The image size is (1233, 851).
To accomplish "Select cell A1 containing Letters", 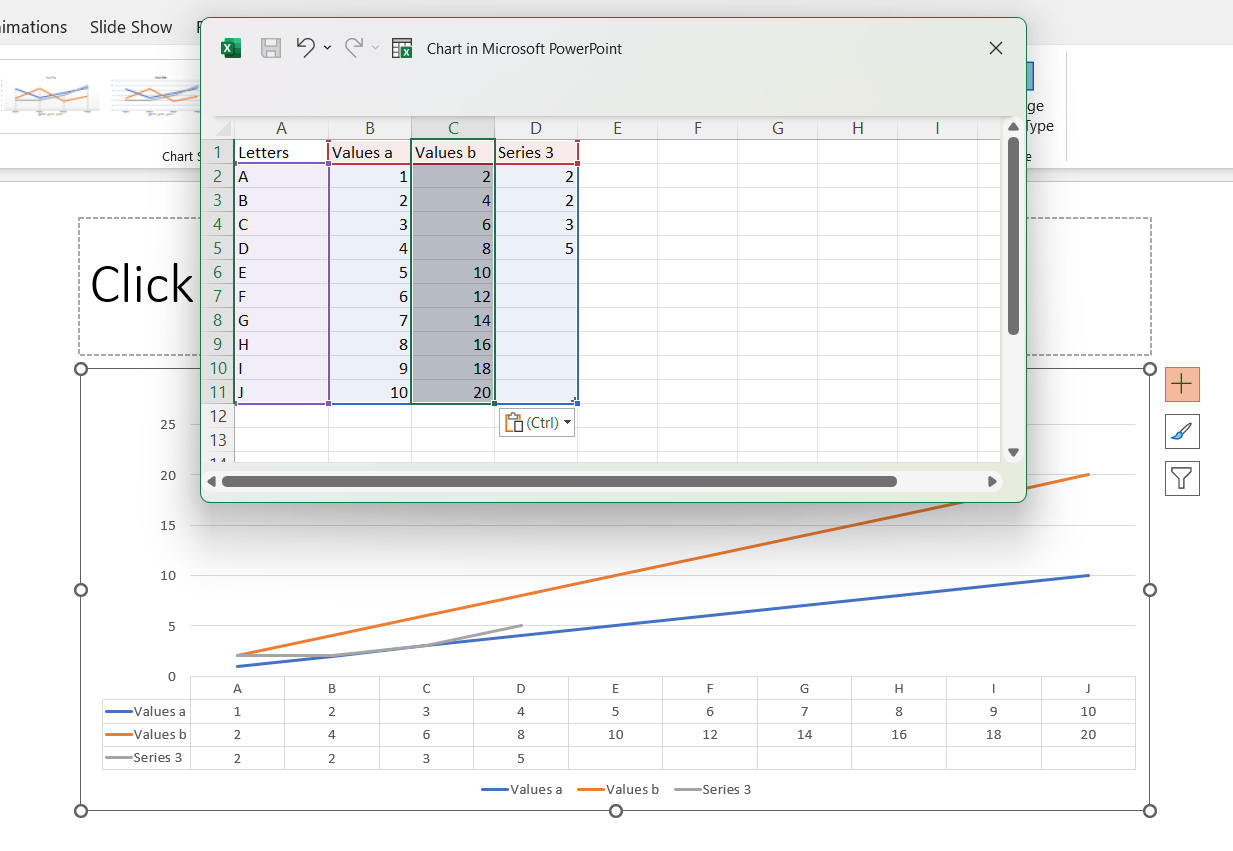I will (281, 153).
